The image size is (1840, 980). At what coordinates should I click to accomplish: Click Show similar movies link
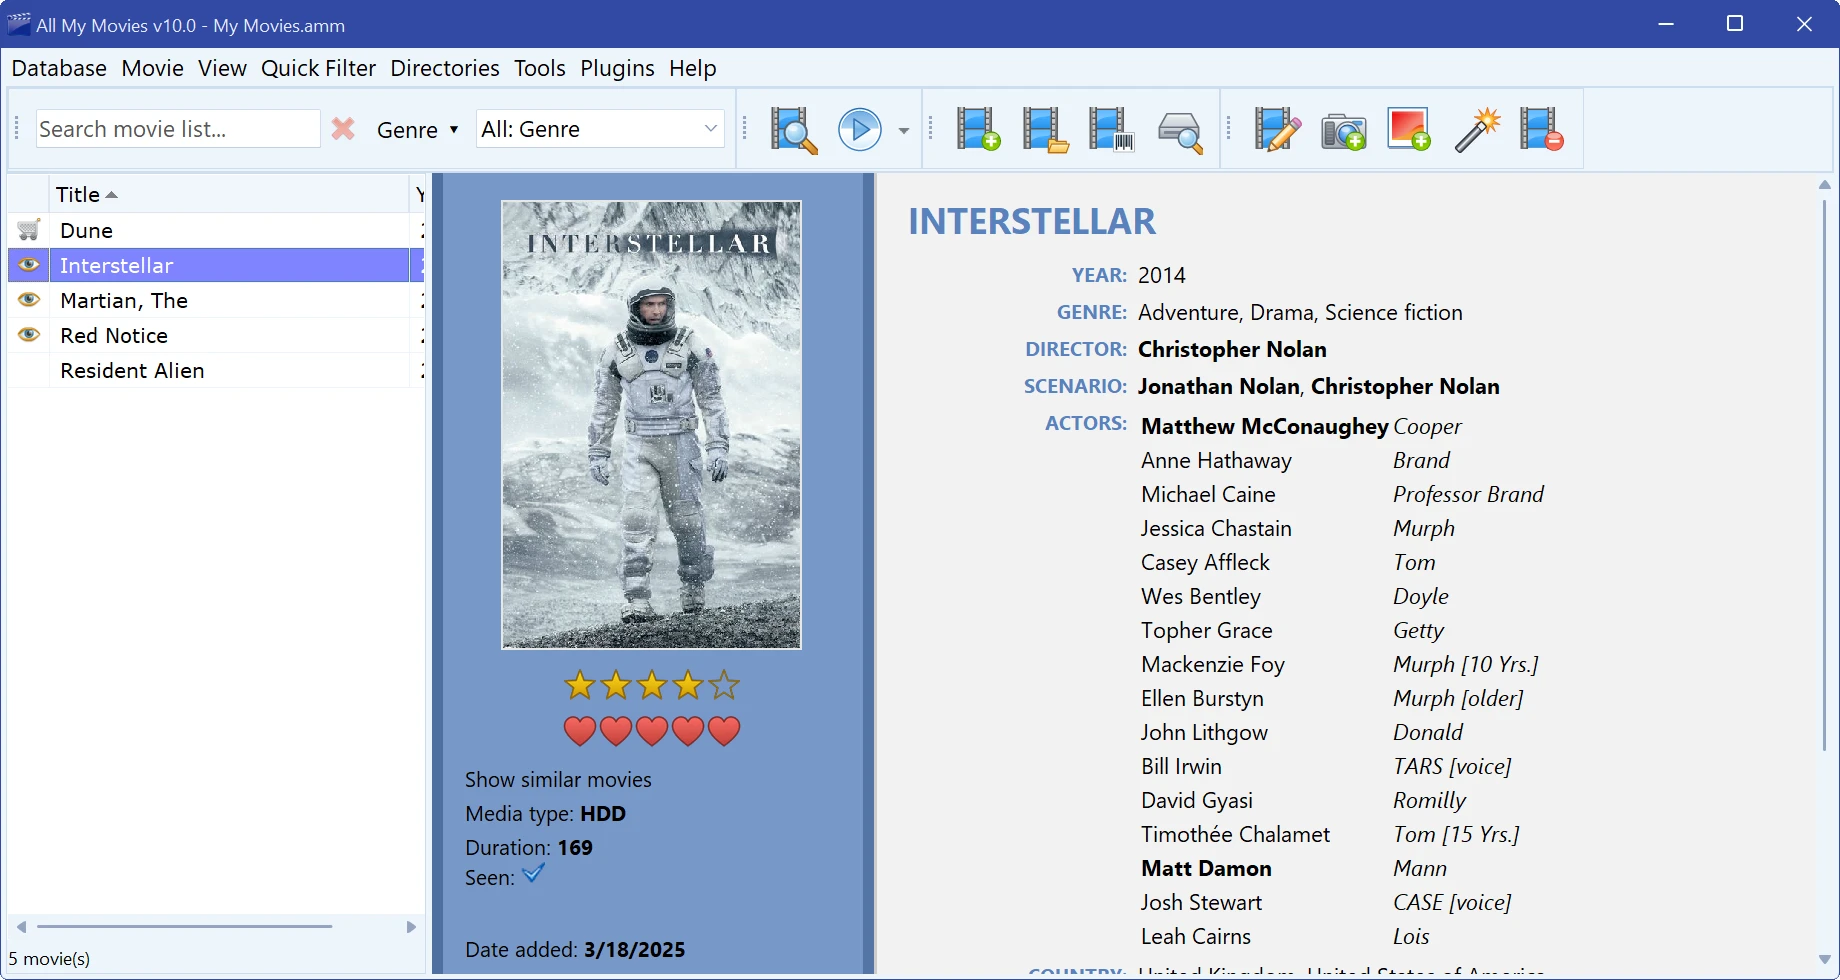coord(558,780)
